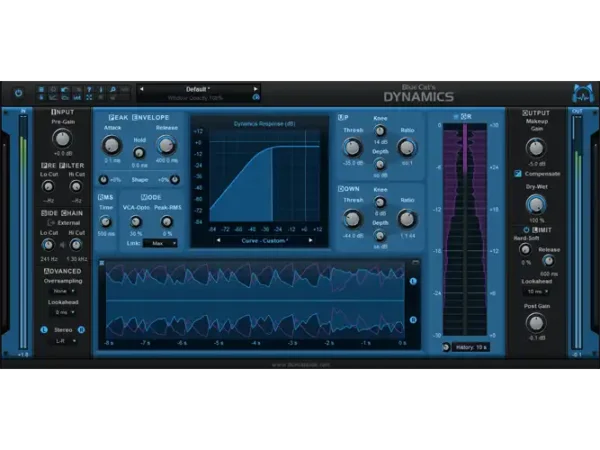Open the Default preset name menu
The width and height of the screenshot is (600, 450).
[x=198, y=89]
